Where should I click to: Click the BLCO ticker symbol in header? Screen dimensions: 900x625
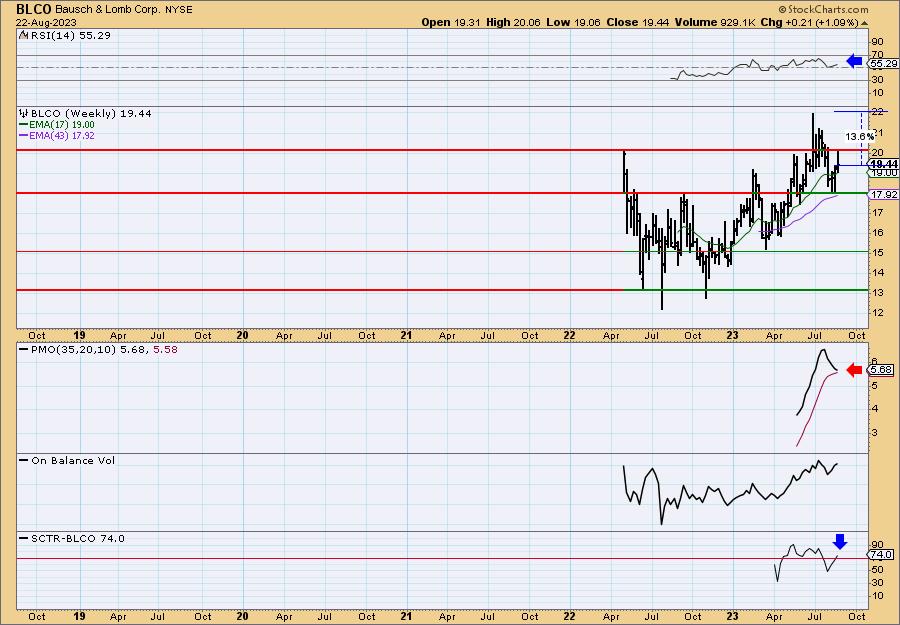34,9
